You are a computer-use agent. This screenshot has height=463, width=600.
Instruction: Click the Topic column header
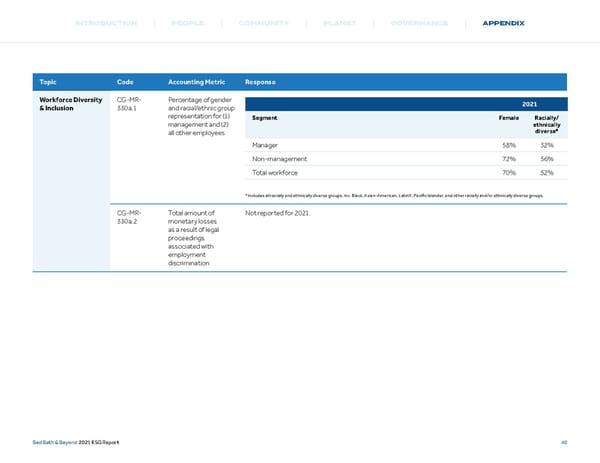[x=48, y=82]
